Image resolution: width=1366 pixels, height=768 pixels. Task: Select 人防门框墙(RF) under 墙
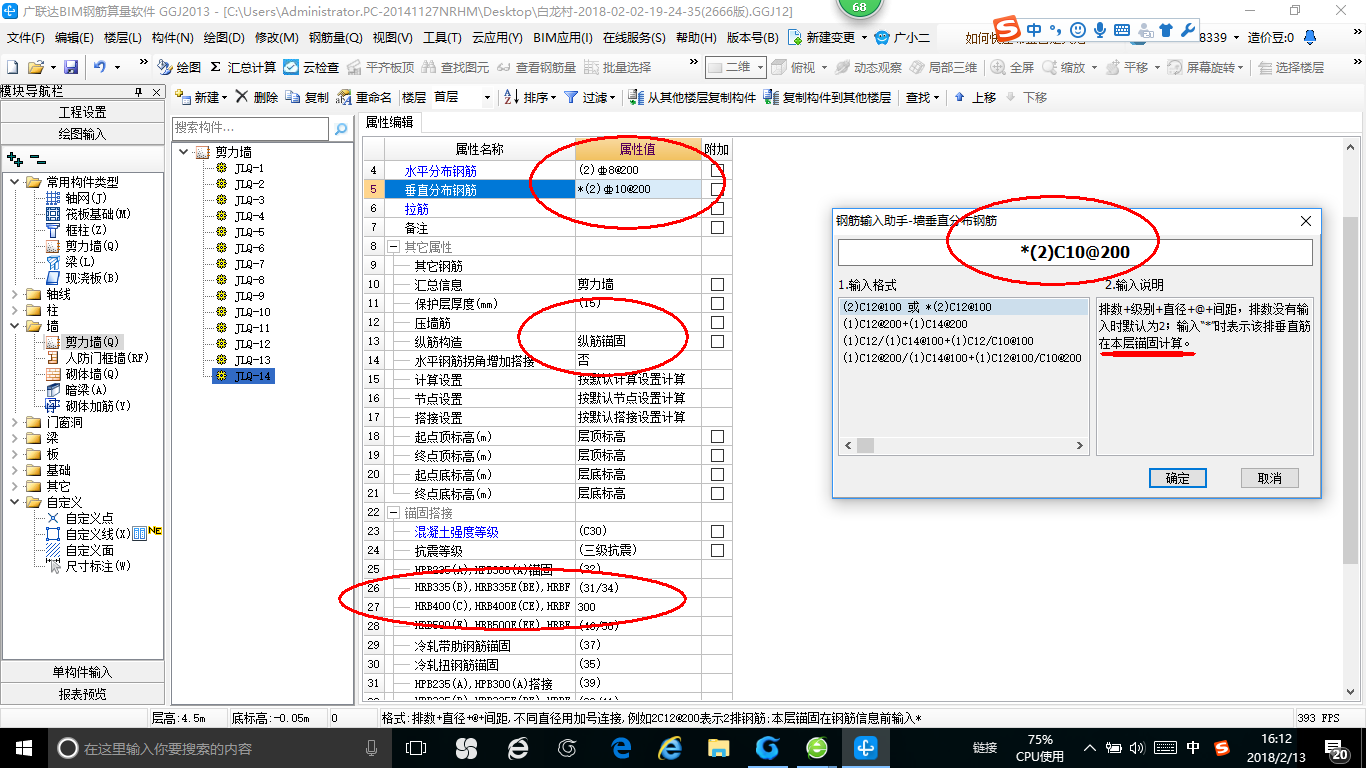[96, 358]
